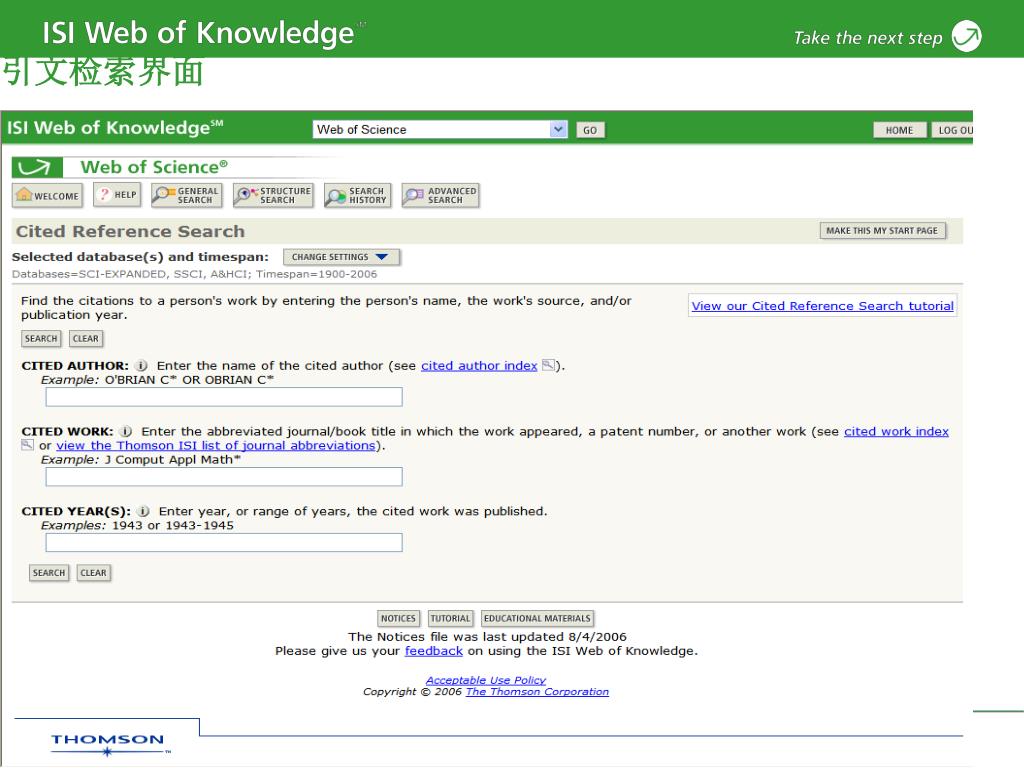Screen dimensions: 1024x768
Task: Expand Change Settings dropdown
Action: tap(342, 257)
